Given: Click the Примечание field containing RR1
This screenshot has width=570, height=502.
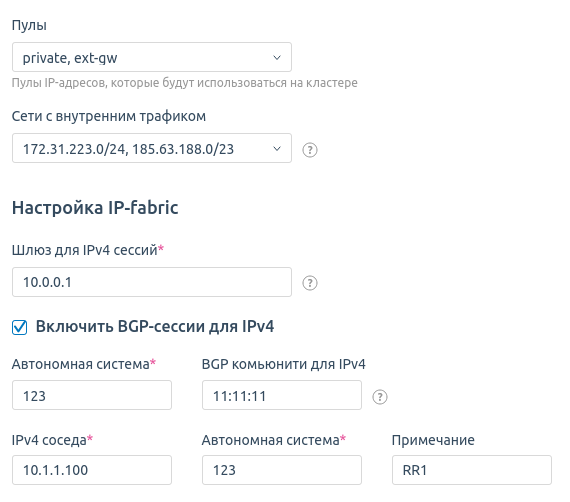Looking at the screenshot, I should [x=472, y=470].
